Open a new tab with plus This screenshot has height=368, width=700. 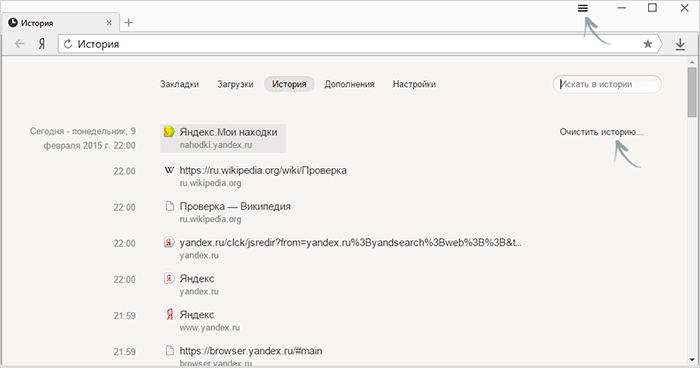coord(129,22)
